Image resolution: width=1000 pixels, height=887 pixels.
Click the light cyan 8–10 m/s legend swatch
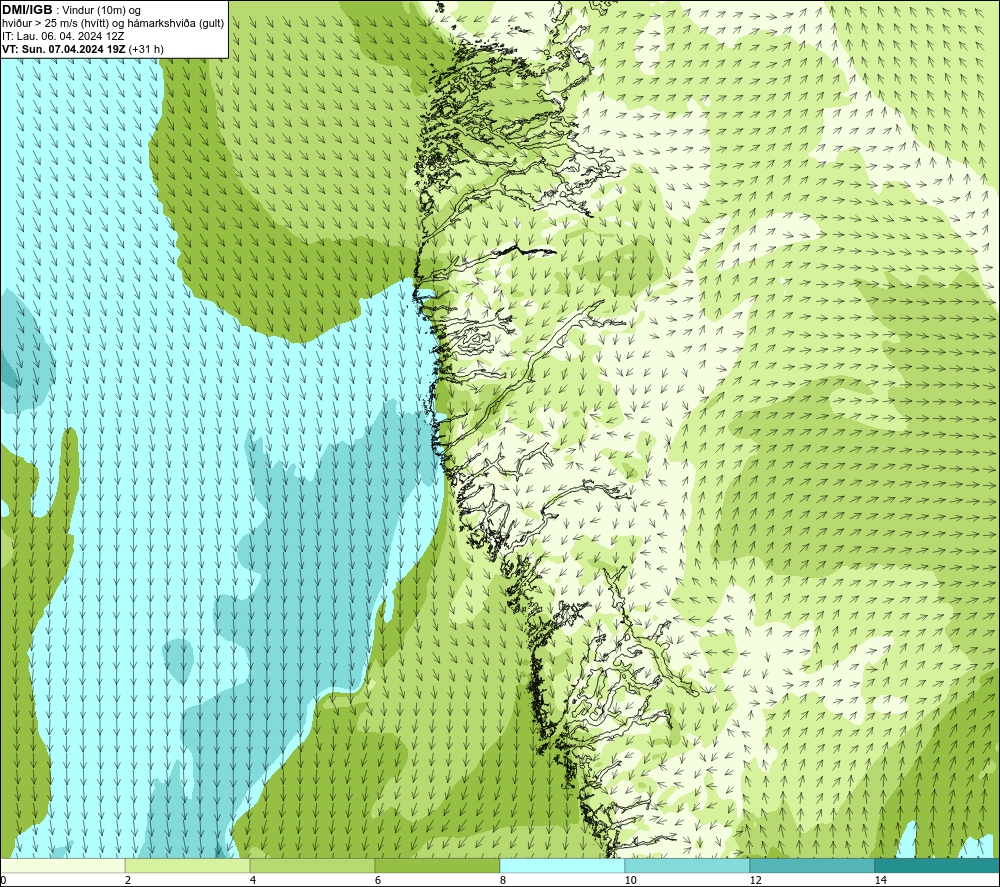click(x=562, y=865)
